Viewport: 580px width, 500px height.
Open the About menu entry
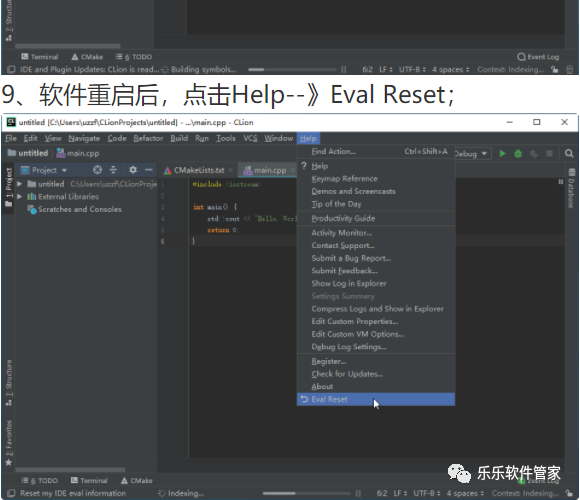(x=376, y=386)
